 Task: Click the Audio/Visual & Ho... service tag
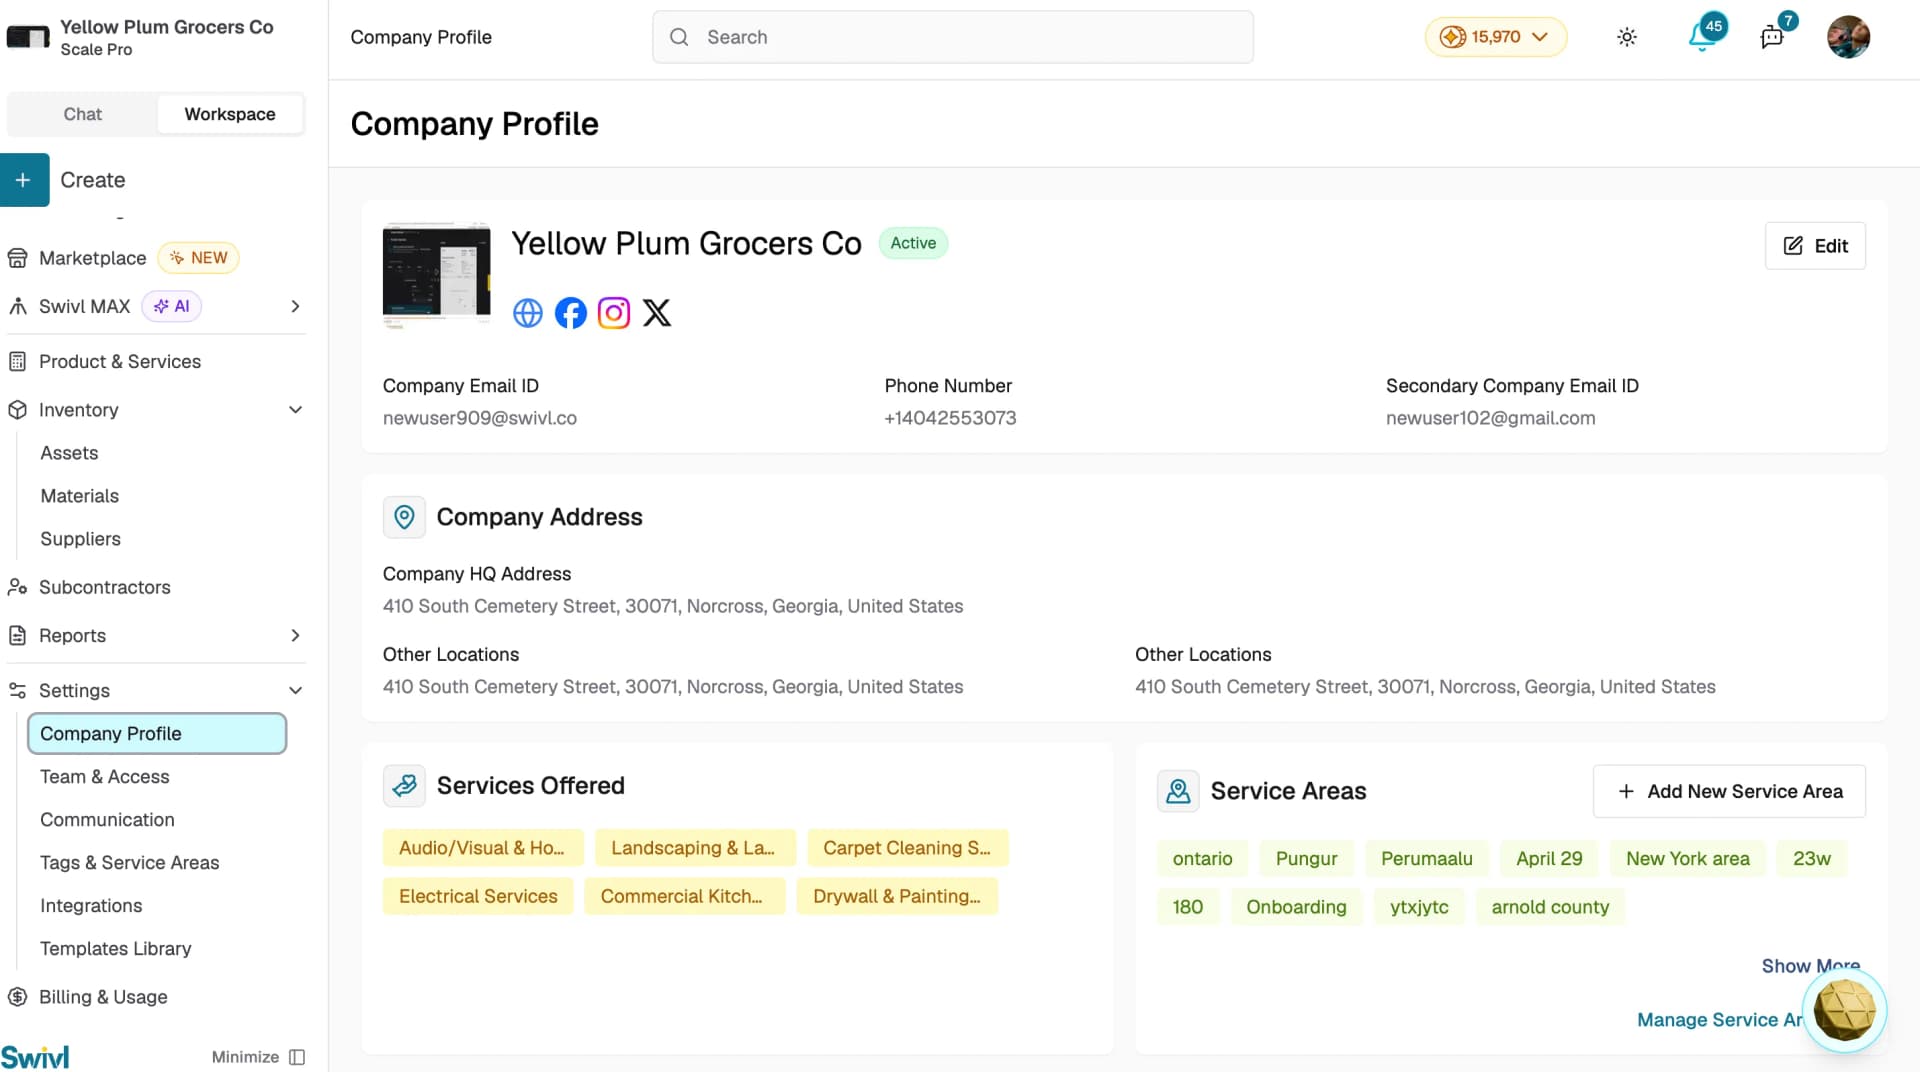click(x=481, y=848)
